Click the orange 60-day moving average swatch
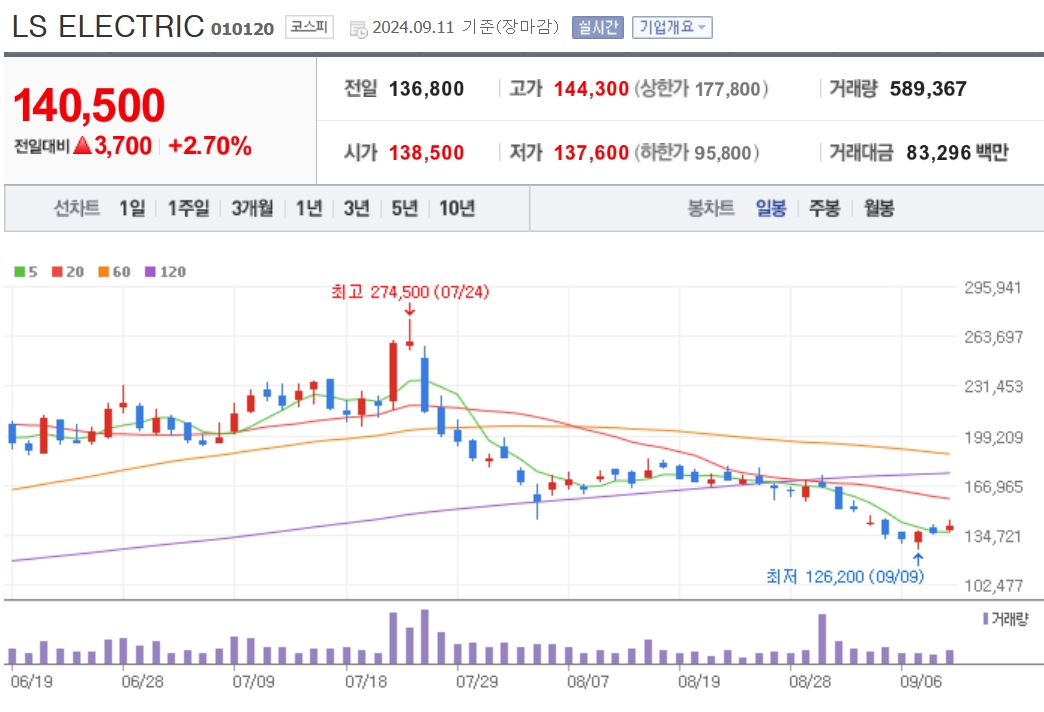The height and width of the screenshot is (712, 1044). tap(104, 272)
